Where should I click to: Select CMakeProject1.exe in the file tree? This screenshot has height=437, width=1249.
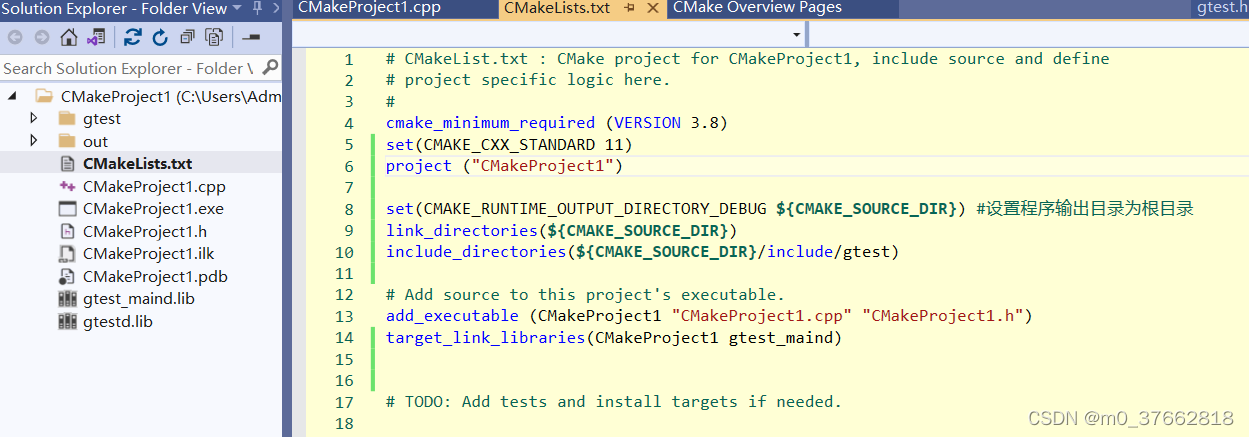(x=153, y=209)
